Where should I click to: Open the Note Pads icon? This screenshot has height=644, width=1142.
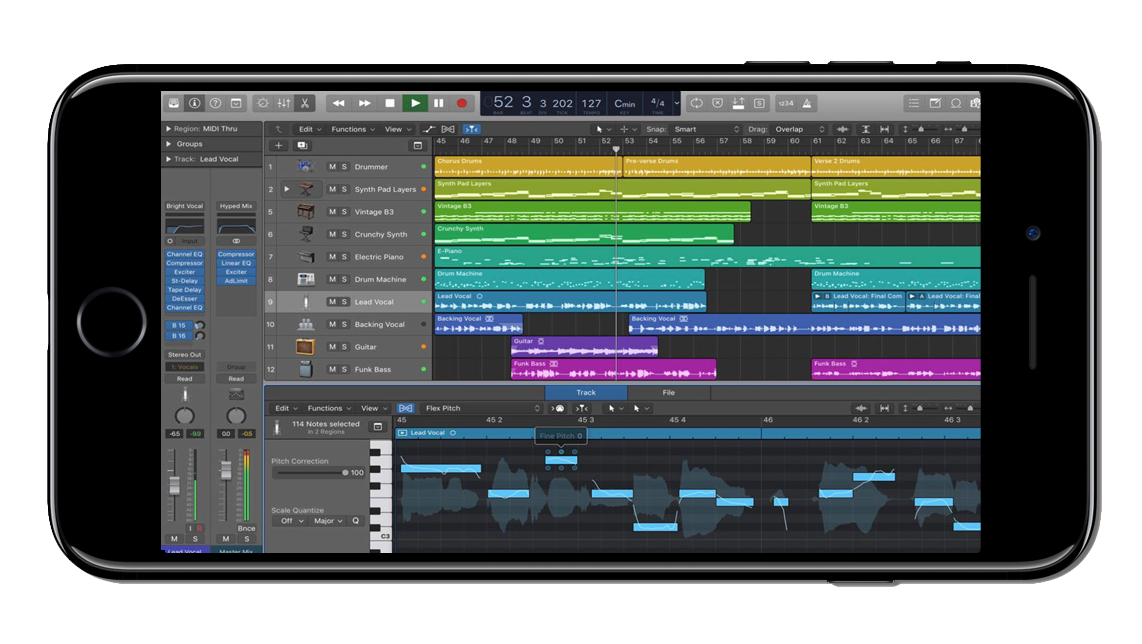tap(935, 103)
